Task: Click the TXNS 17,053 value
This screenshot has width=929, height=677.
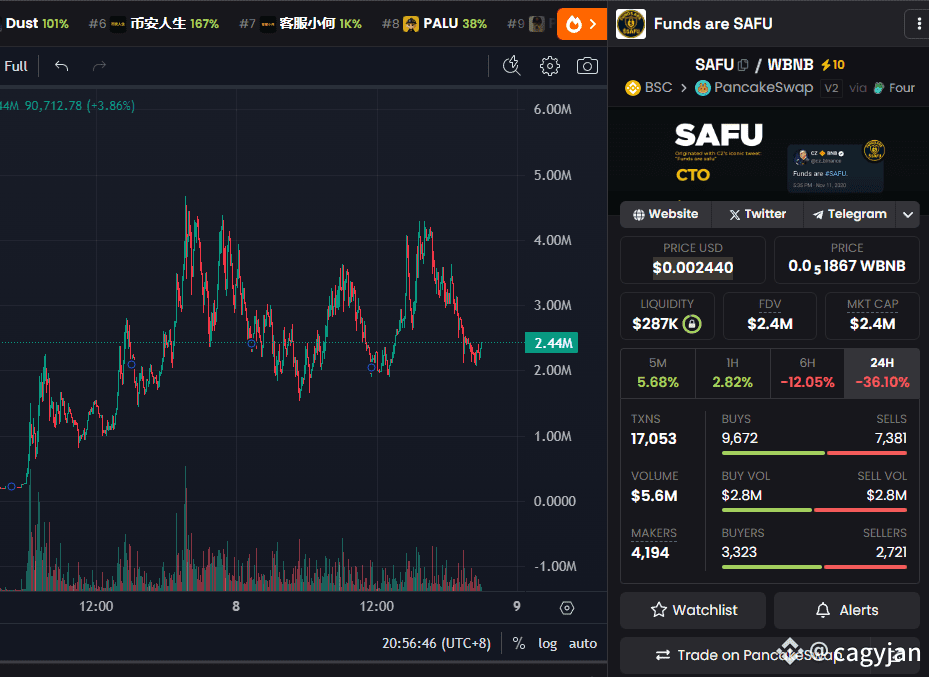Action: click(653, 439)
